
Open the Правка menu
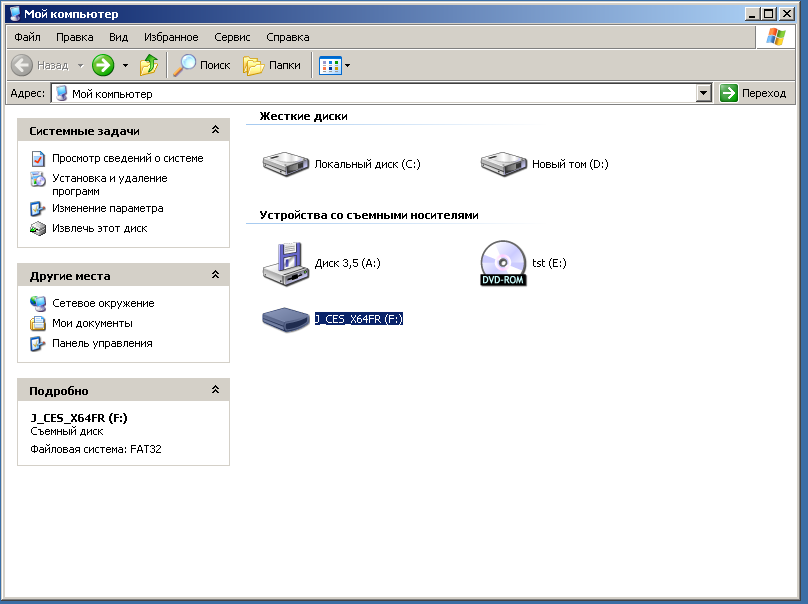pos(75,37)
